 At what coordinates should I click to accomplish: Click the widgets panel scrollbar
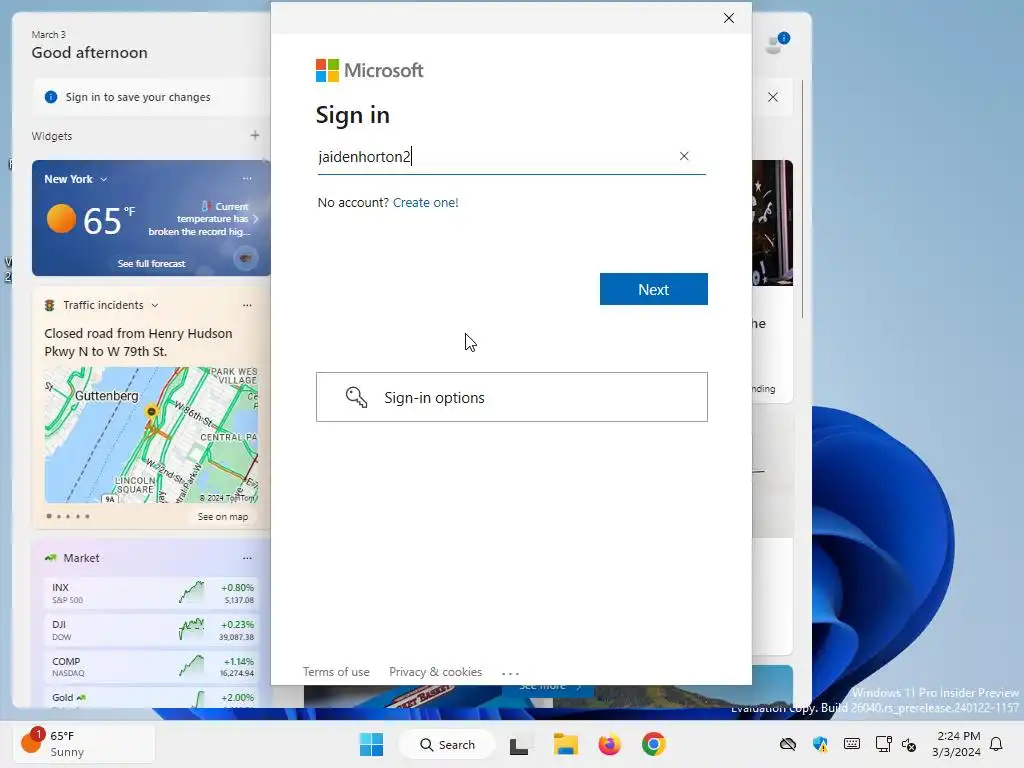tap(803, 199)
